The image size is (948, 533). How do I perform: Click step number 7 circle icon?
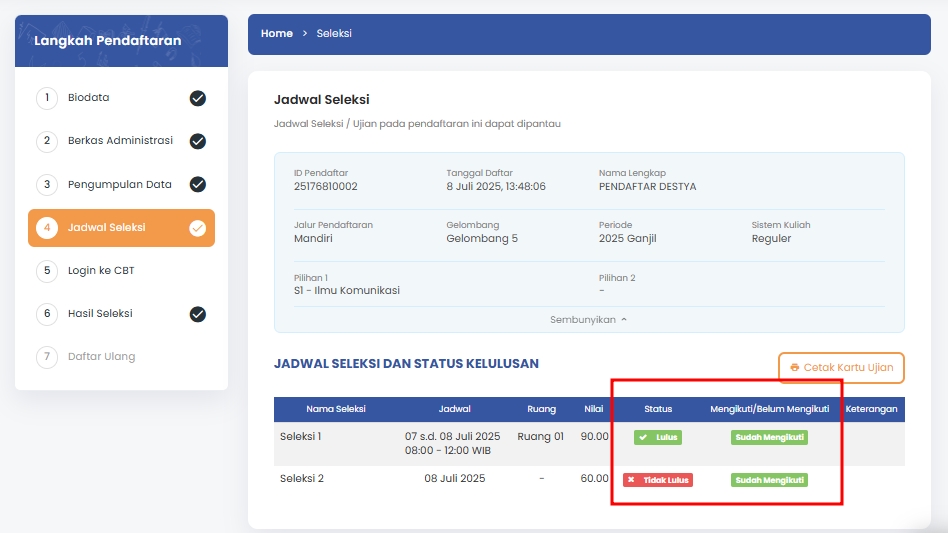click(x=46, y=357)
